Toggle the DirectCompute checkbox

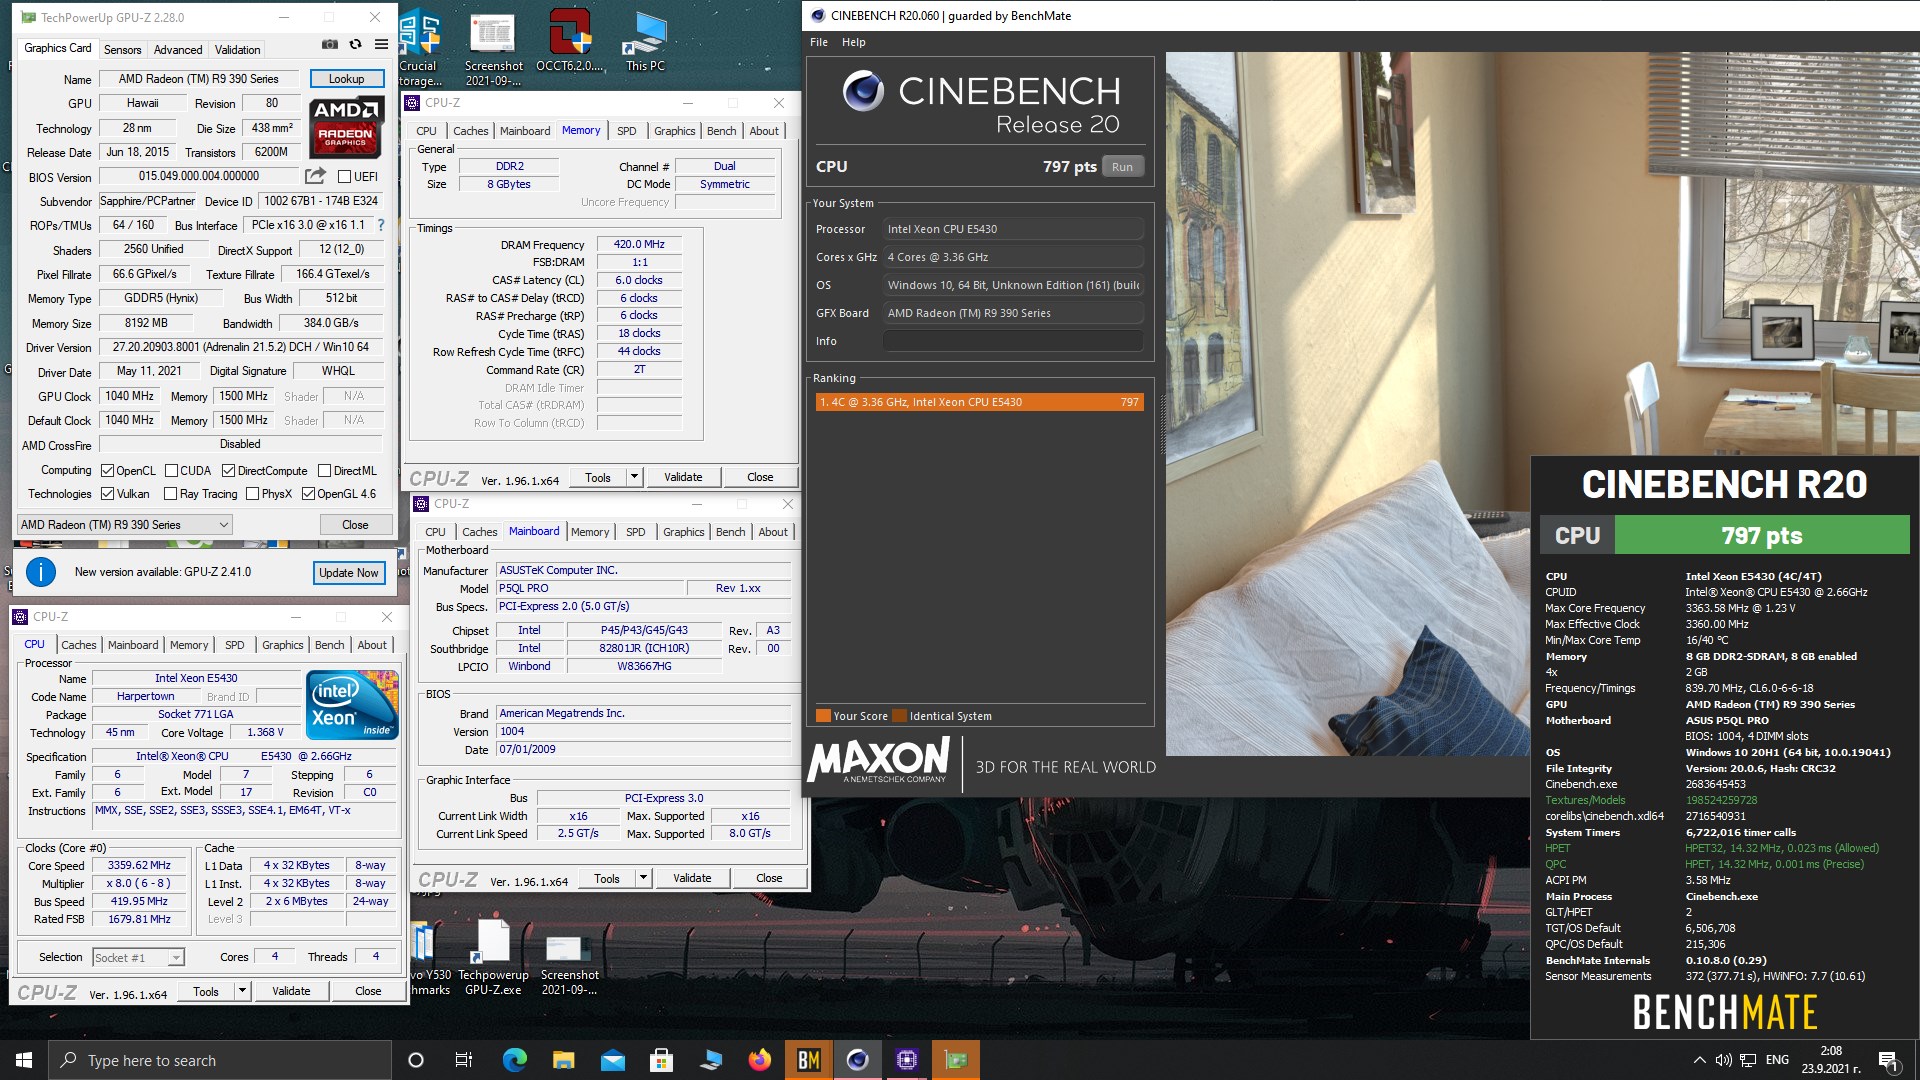(x=228, y=471)
